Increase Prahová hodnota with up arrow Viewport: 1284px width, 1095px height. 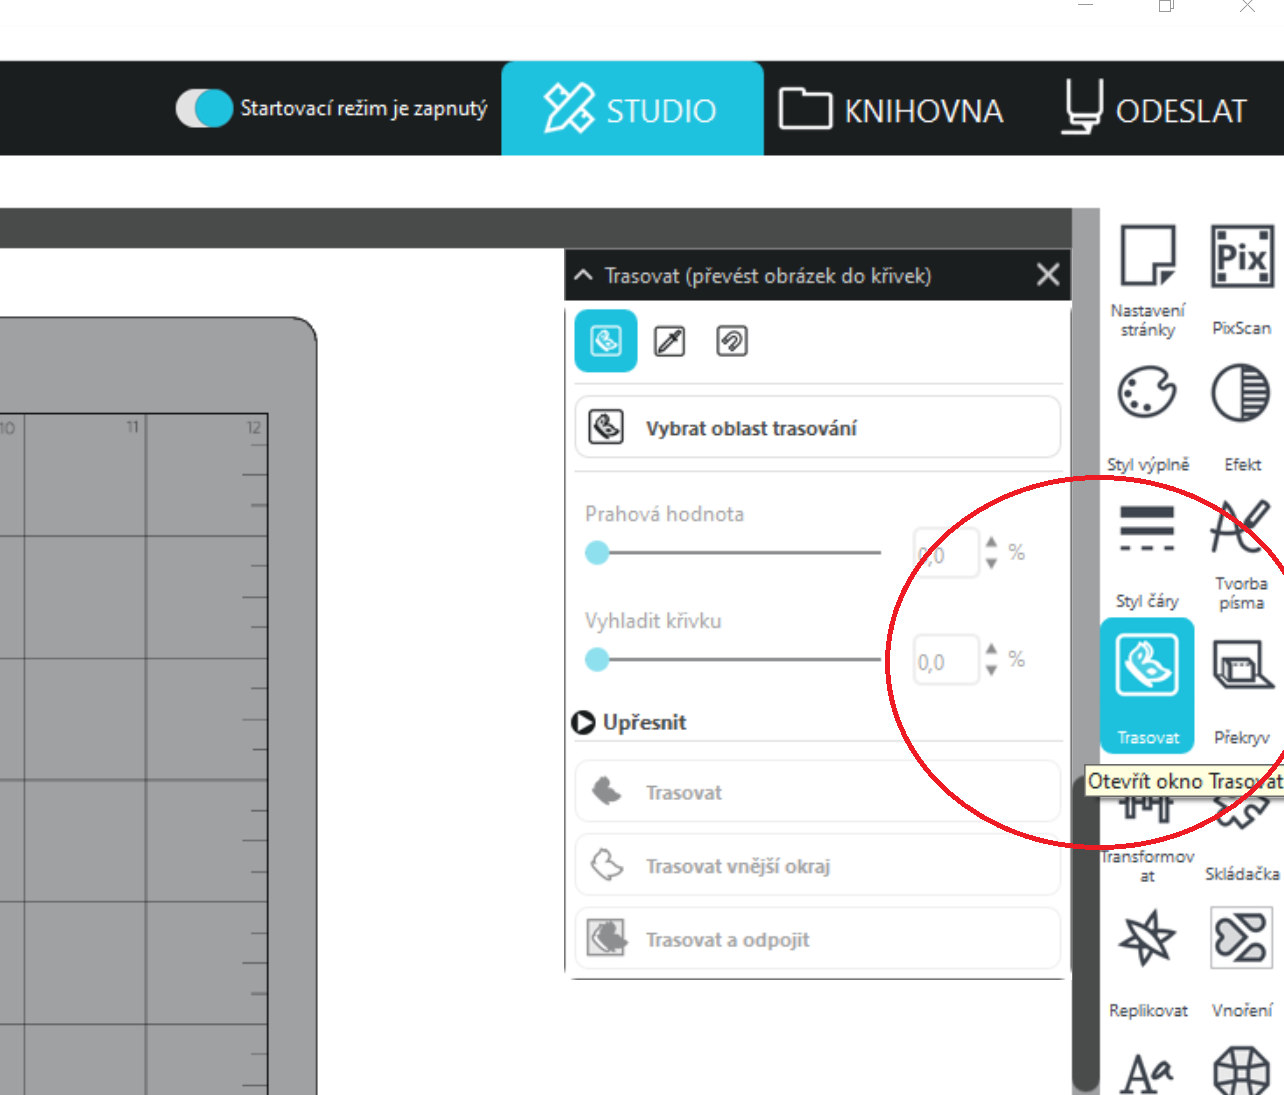(x=991, y=543)
